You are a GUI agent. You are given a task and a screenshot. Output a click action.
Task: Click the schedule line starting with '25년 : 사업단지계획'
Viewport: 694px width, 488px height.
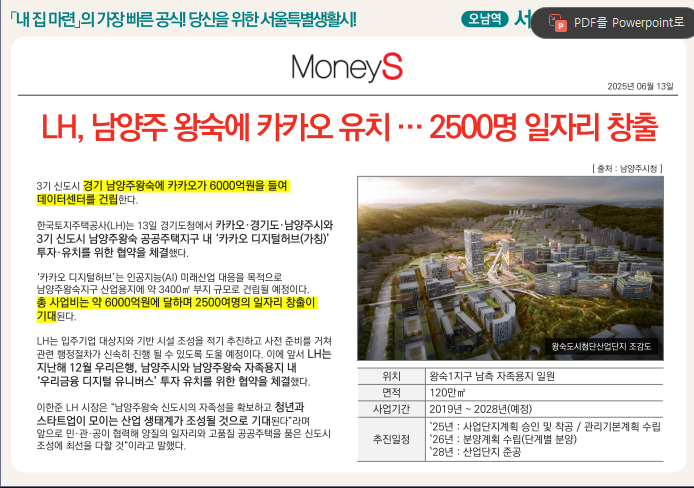(545, 427)
